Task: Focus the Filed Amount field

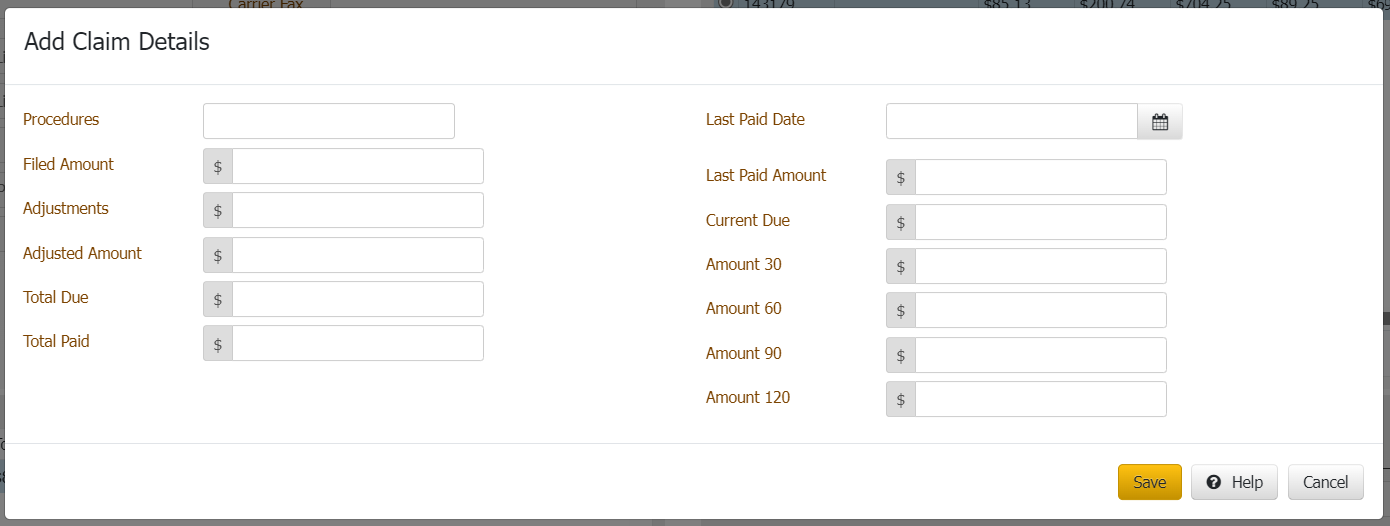Action: (x=357, y=166)
